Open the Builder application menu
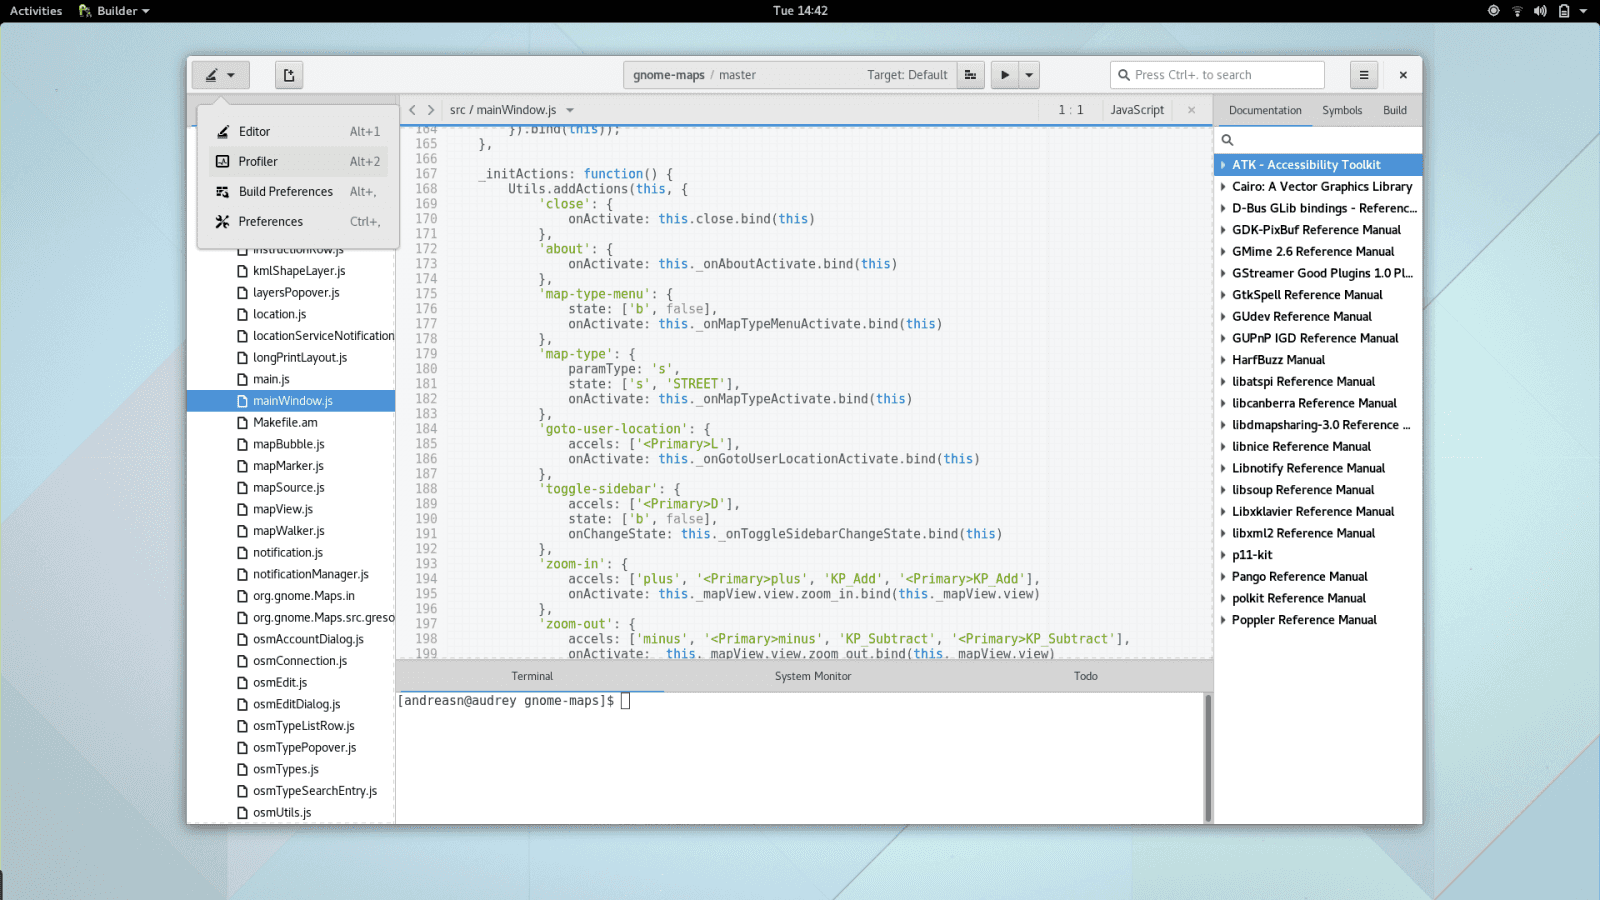This screenshot has height=900, width=1600. click(x=114, y=11)
